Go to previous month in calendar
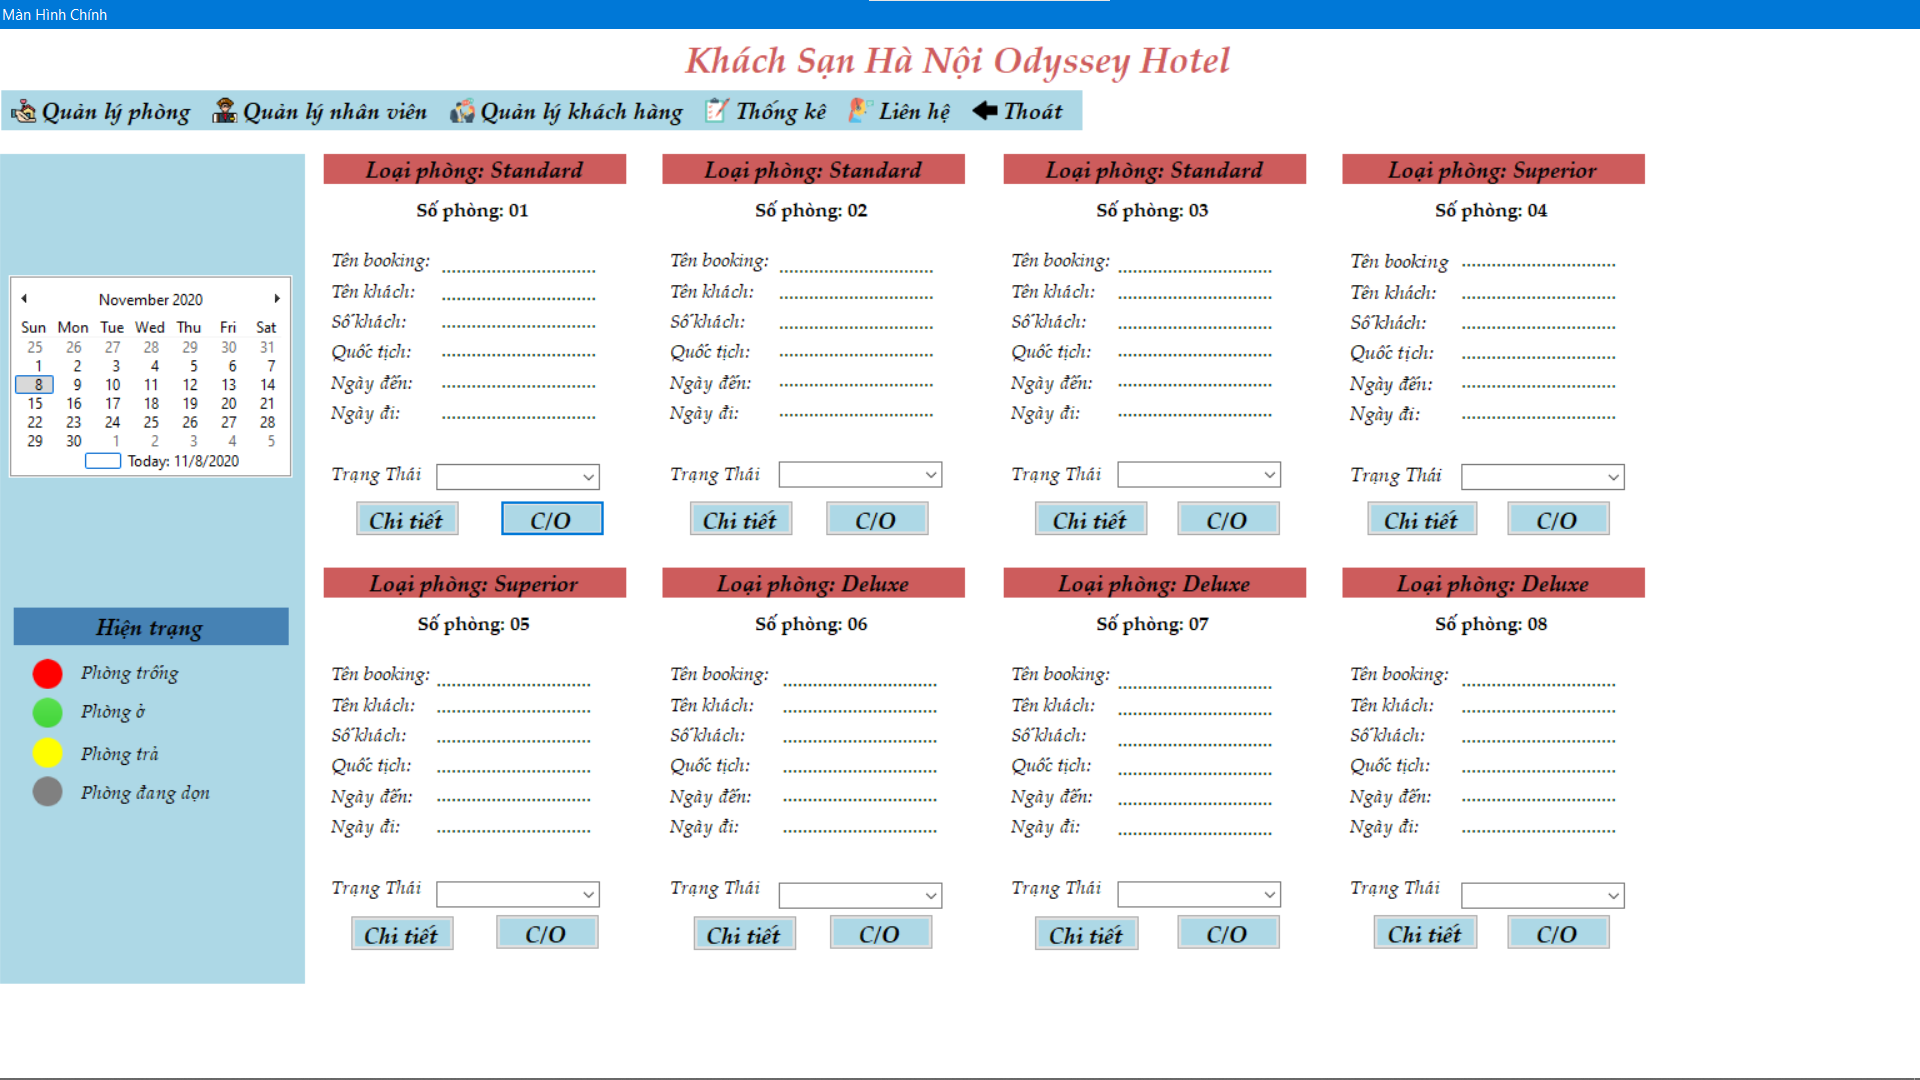Image resolution: width=1920 pixels, height=1080 pixels. [24, 298]
